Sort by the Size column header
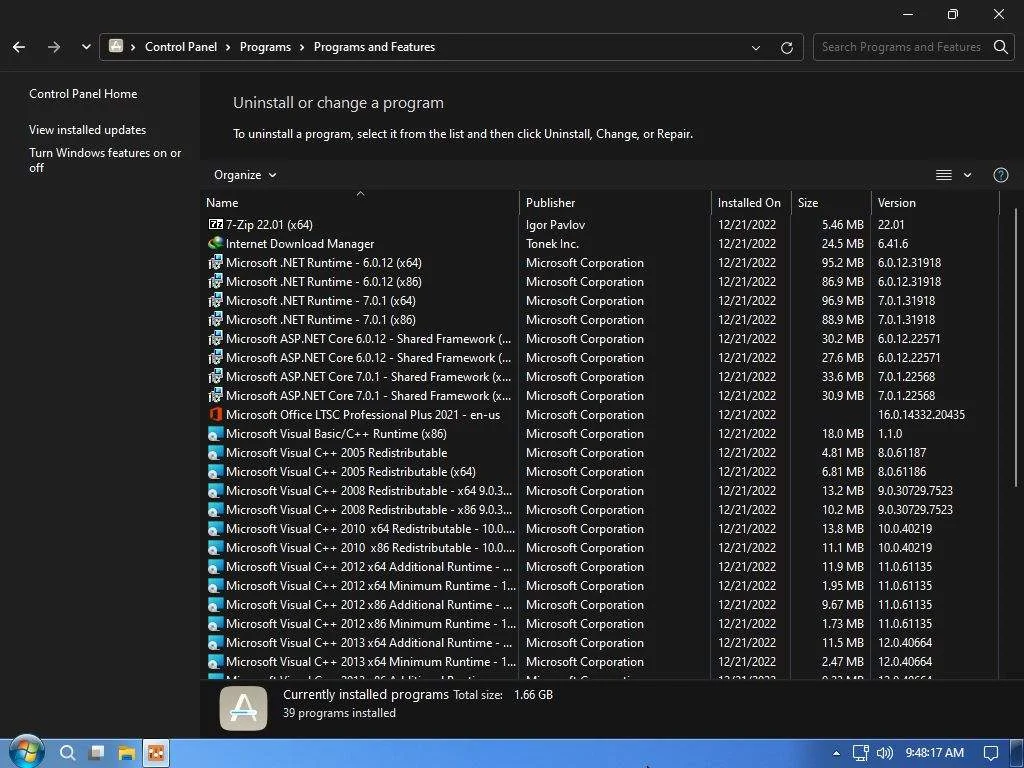The height and width of the screenshot is (768, 1024). [x=831, y=203]
